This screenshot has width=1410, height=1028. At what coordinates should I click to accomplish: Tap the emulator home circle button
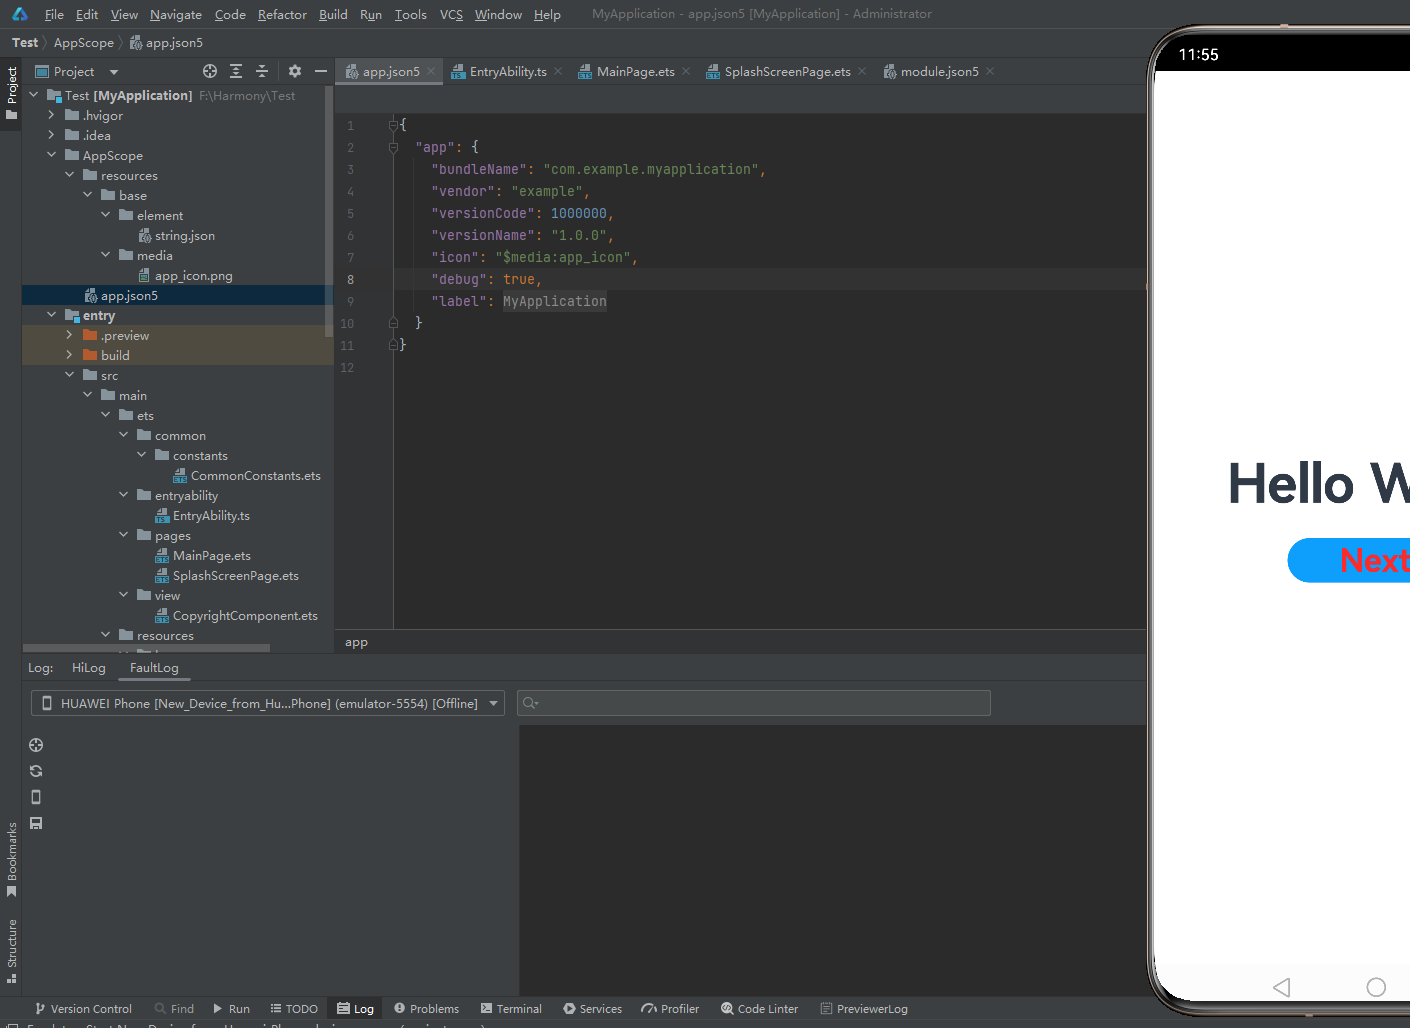click(1376, 987)
